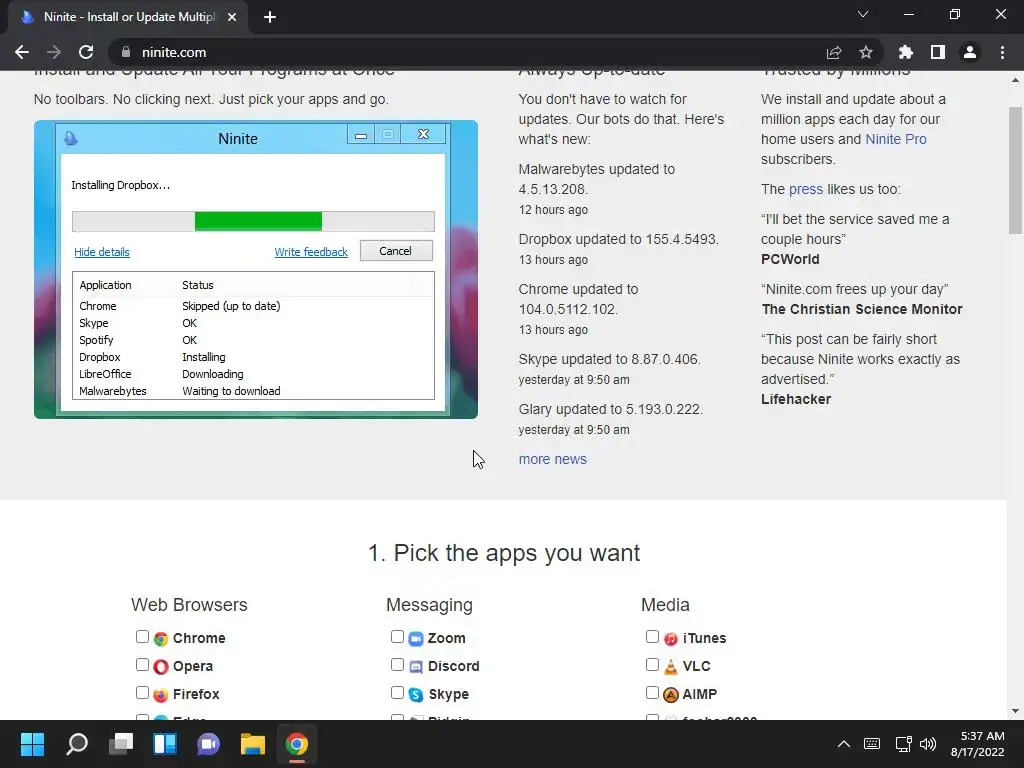Check the Firefox checkbox

pos(142,693)
